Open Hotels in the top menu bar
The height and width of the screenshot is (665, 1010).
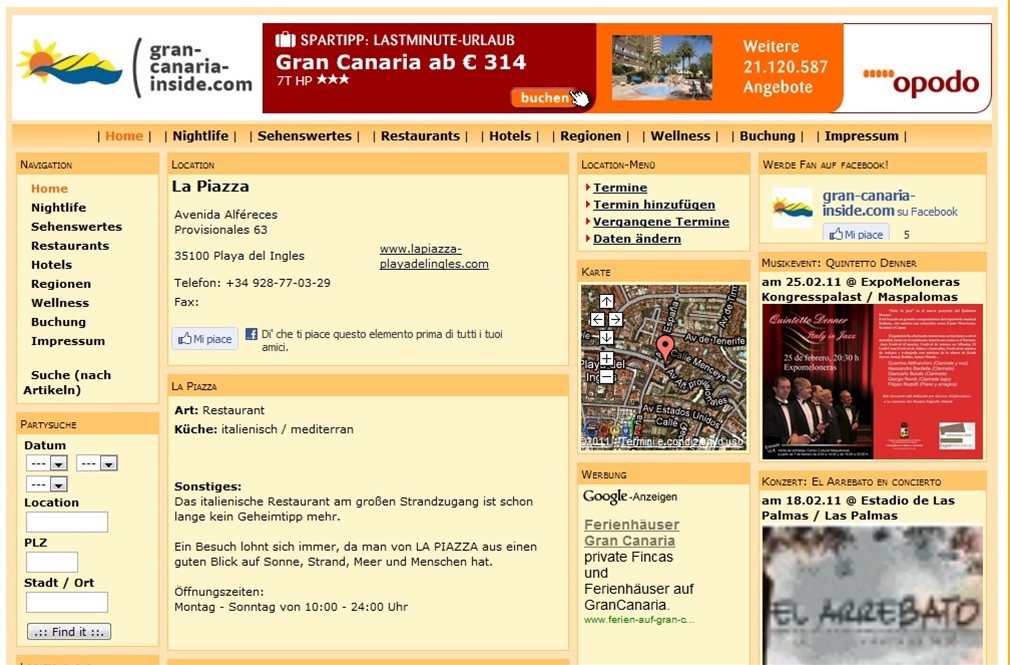click(x=510, y=136)
